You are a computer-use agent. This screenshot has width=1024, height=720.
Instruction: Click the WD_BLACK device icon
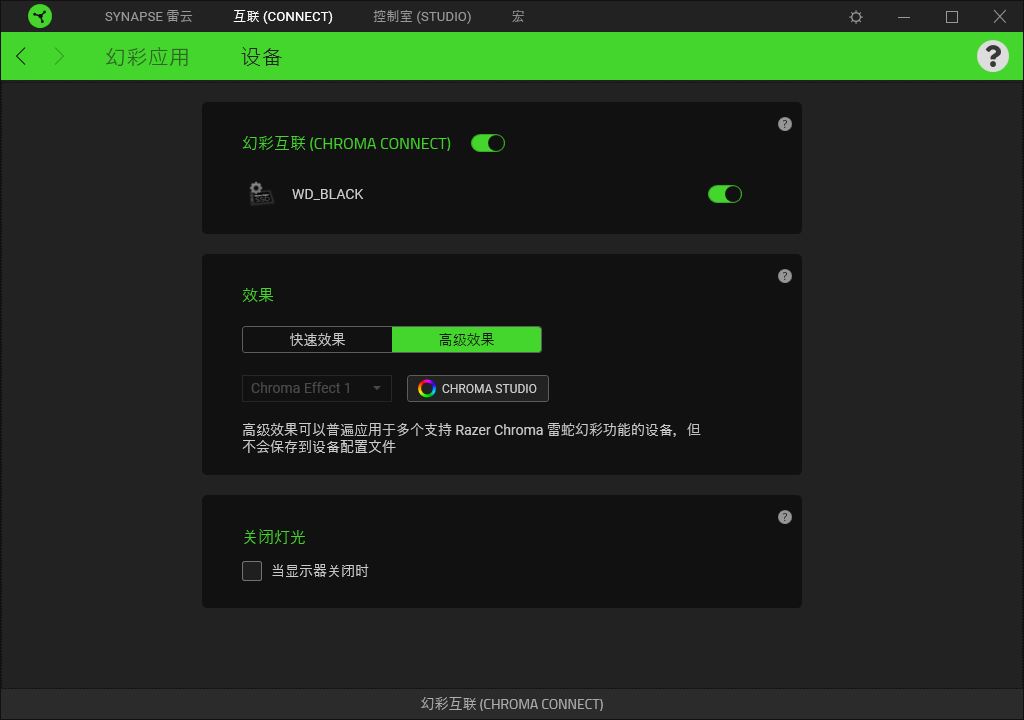point(261,193)
